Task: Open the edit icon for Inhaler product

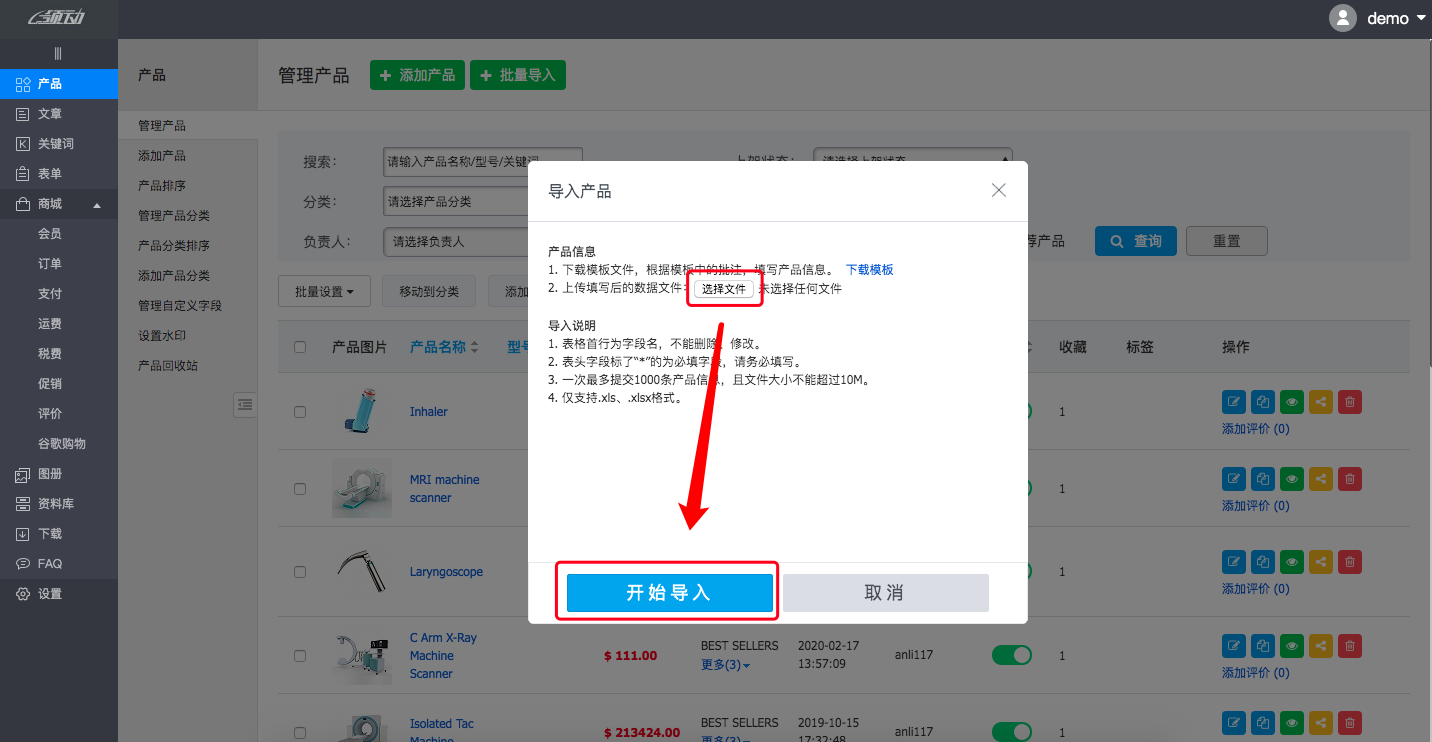Action: pos(1233,401)
